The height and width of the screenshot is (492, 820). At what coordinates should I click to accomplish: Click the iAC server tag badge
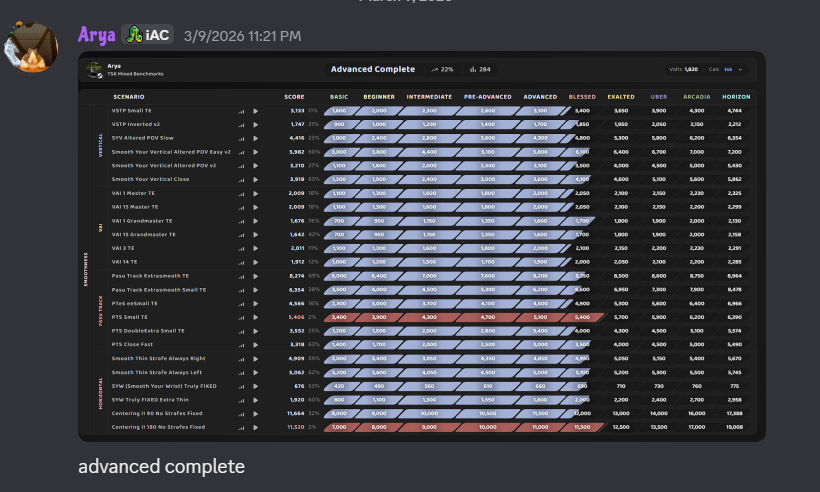tap(147, 35)
